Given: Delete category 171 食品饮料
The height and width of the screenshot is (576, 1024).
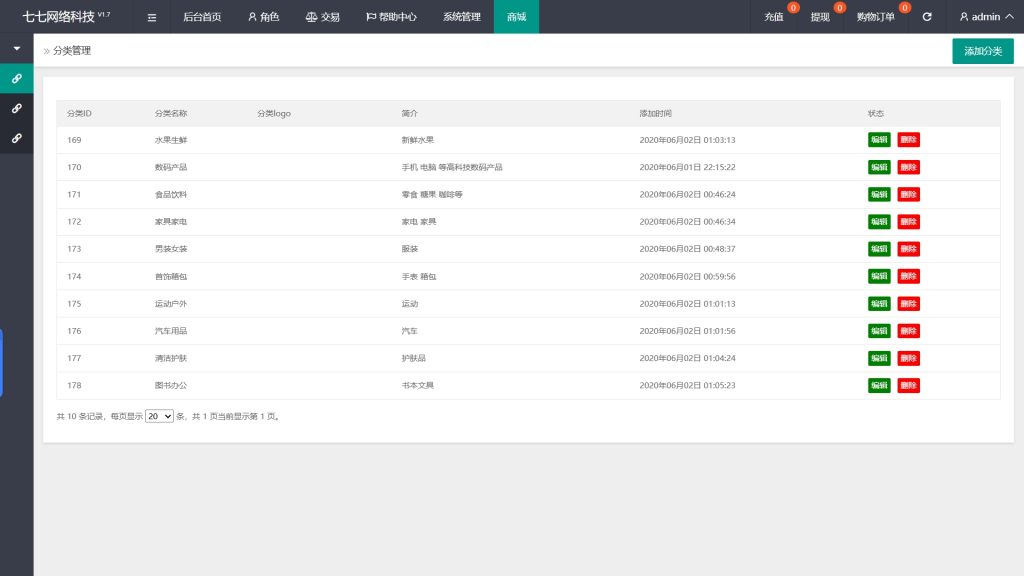Looking at the screenshot, I should pyautogui.click(x=908, y=195).
